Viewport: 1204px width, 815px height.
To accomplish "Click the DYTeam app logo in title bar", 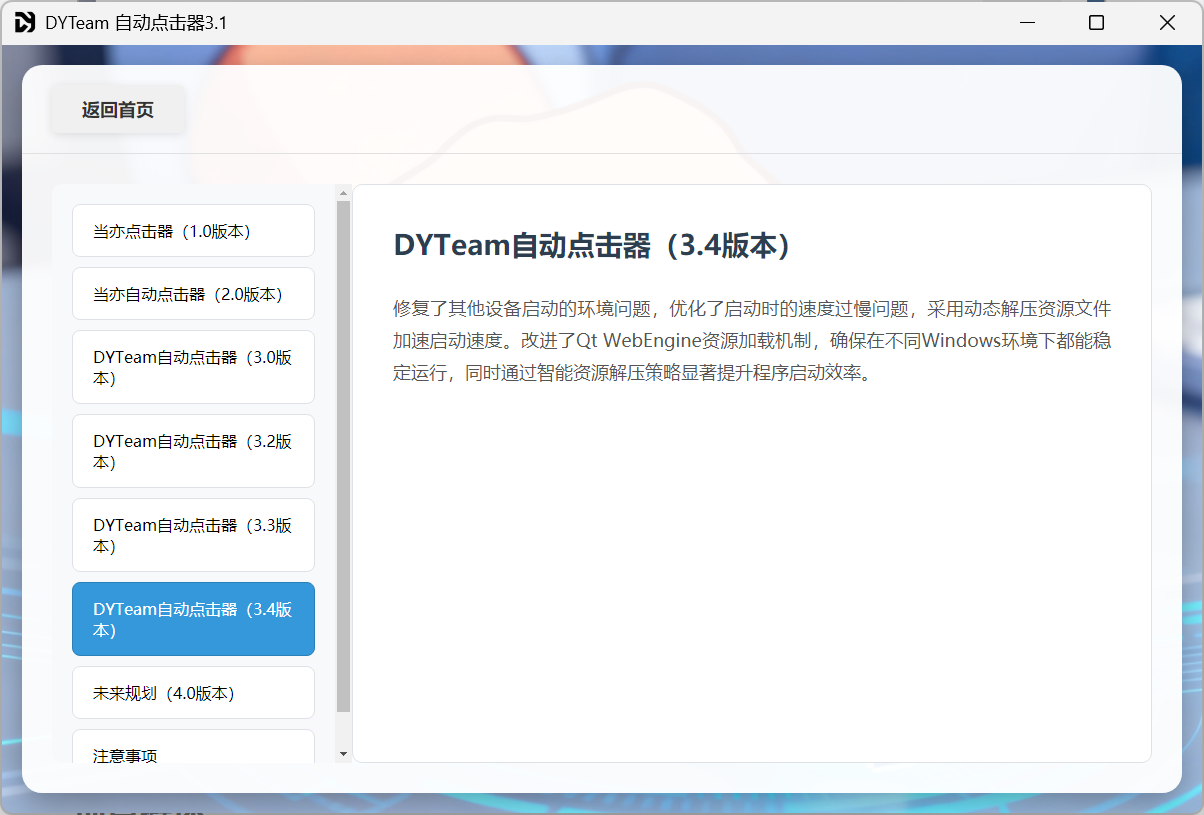I will click(25, 22).
